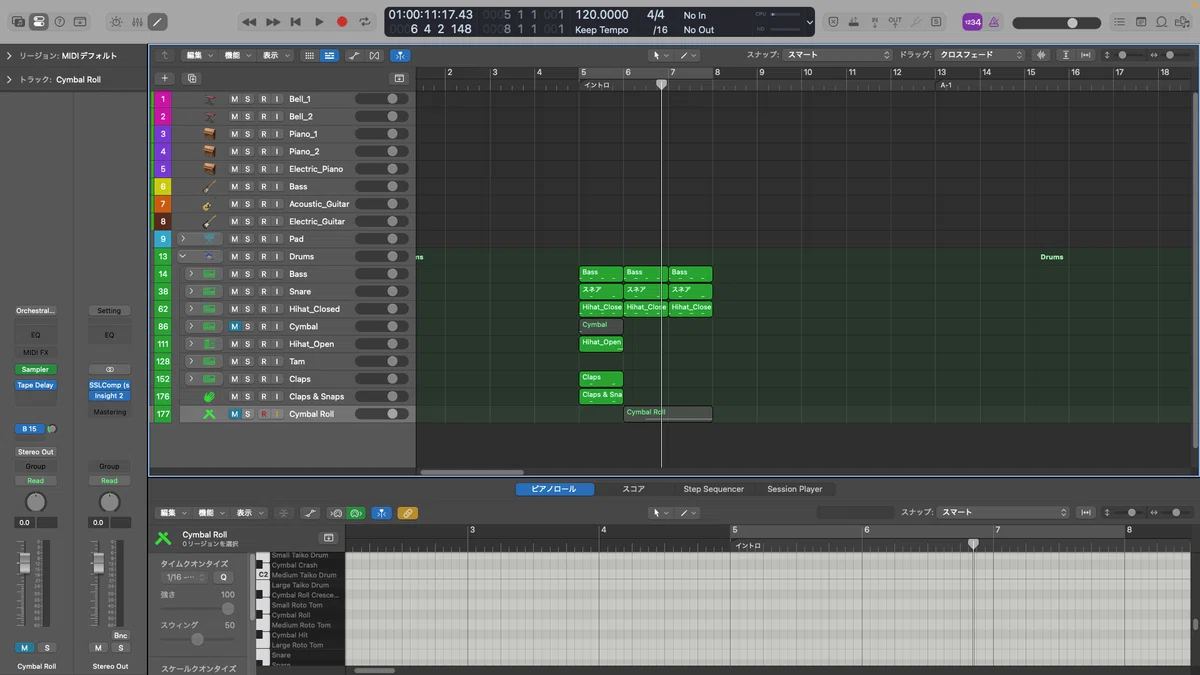This screenshot has height=675, width=1200.
Task: Collapse the Drums track stack
Action: (183, 257)
